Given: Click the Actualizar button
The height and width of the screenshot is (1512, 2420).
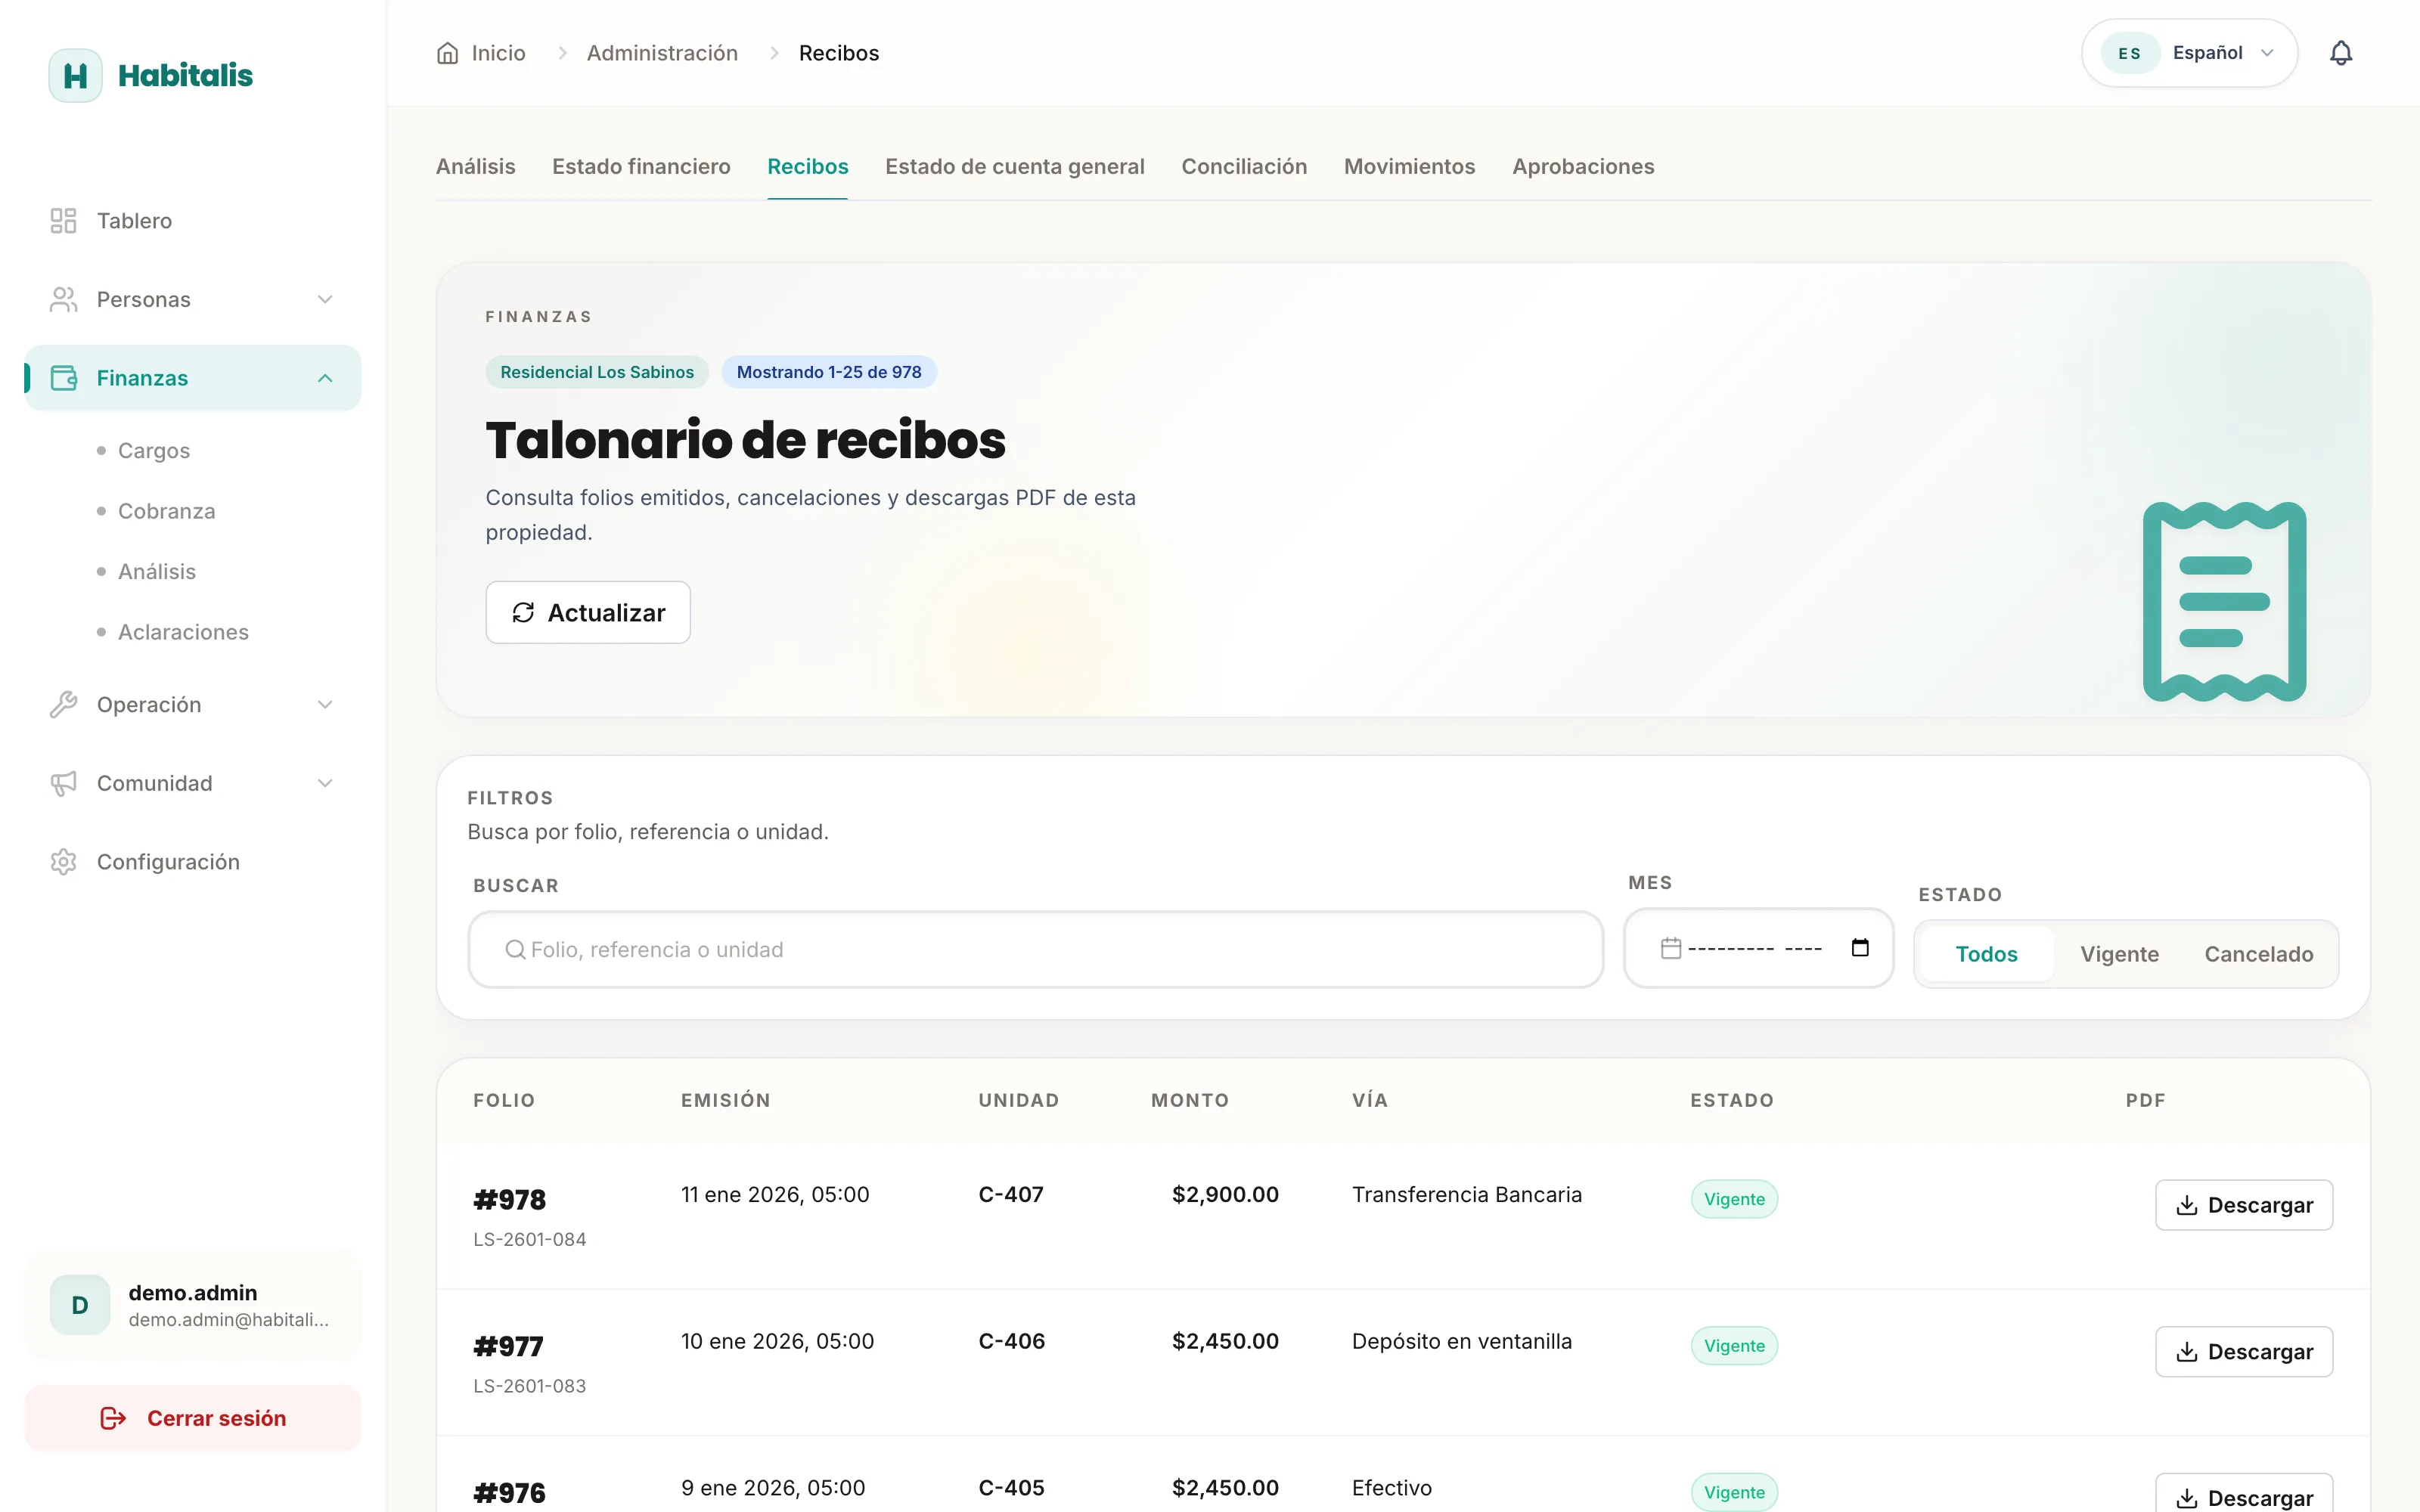Looking at the screenshot, I should [x=588, y=613].
